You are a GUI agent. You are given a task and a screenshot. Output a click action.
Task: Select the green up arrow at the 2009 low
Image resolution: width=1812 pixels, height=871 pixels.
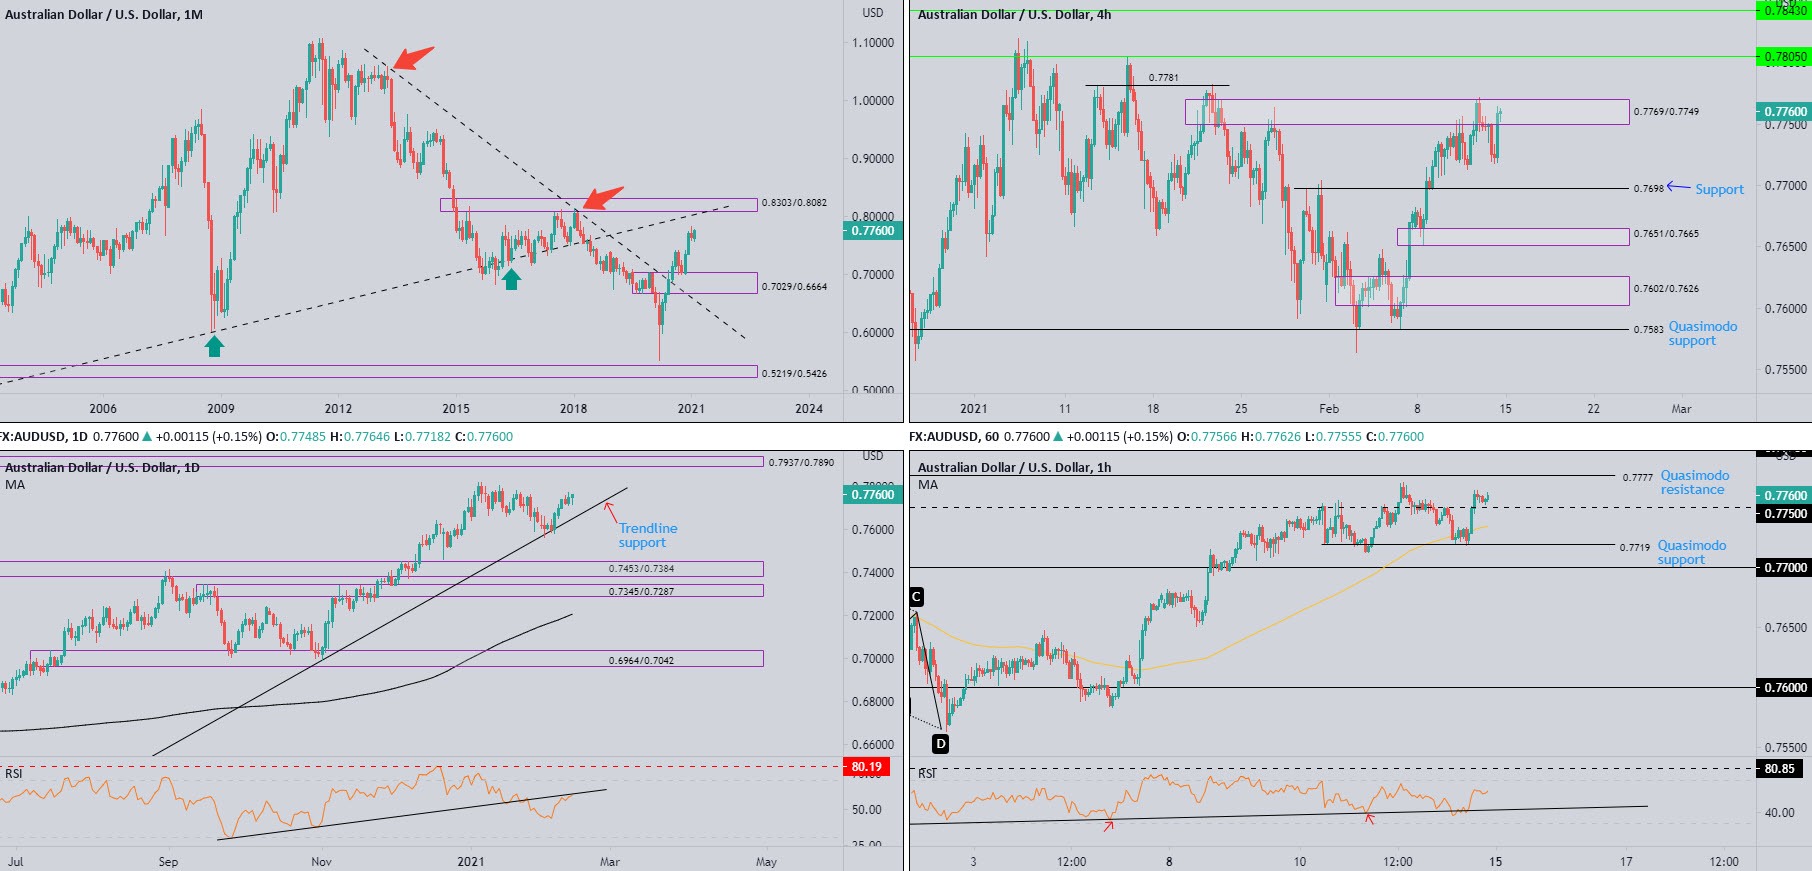214,346
